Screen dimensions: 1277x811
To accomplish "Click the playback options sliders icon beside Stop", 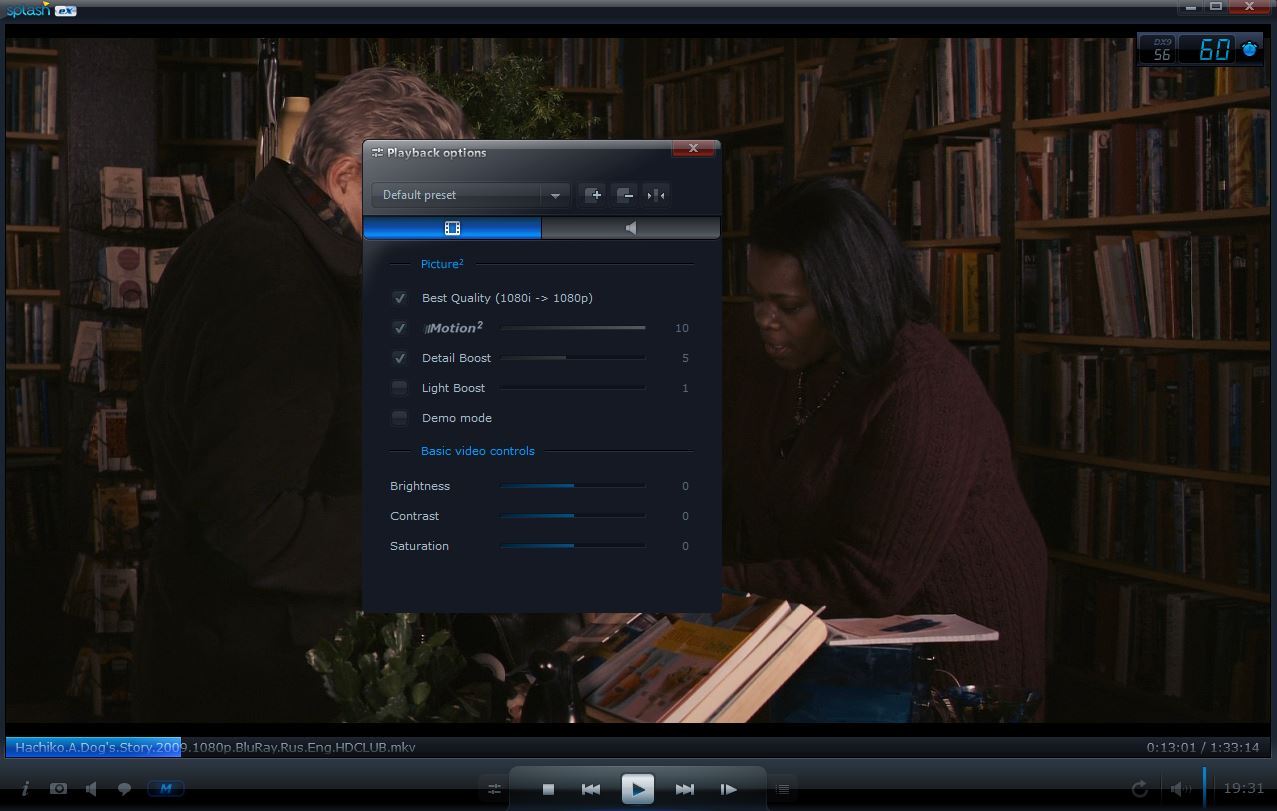I will 494,789.
